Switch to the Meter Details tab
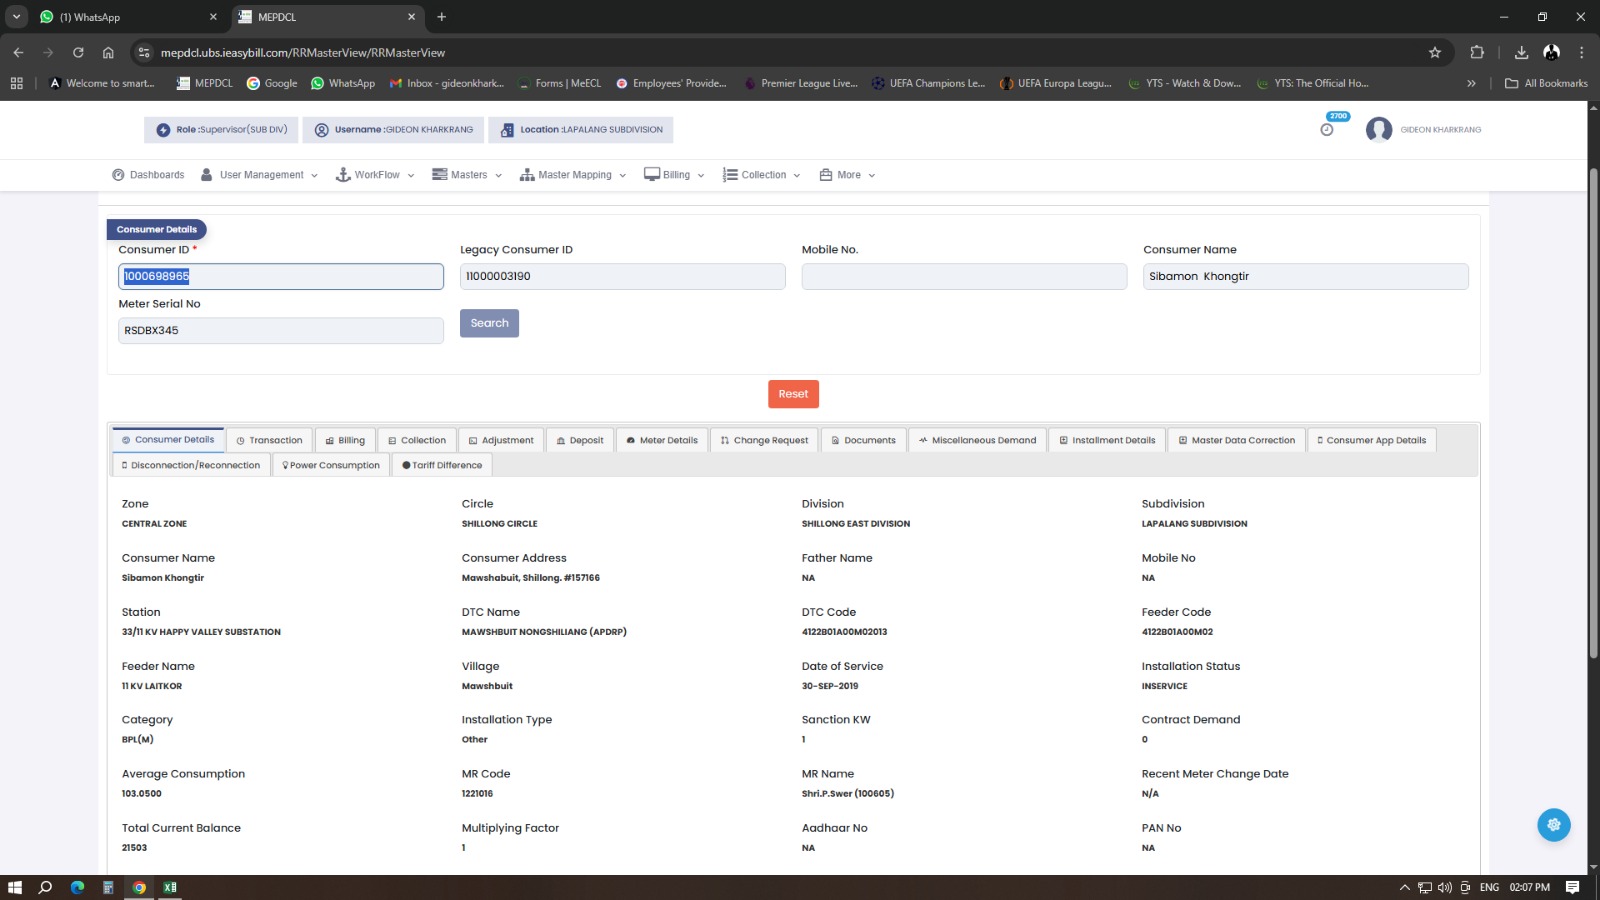The width and height of the screenshot is (1600, 900). coord(662,440)
